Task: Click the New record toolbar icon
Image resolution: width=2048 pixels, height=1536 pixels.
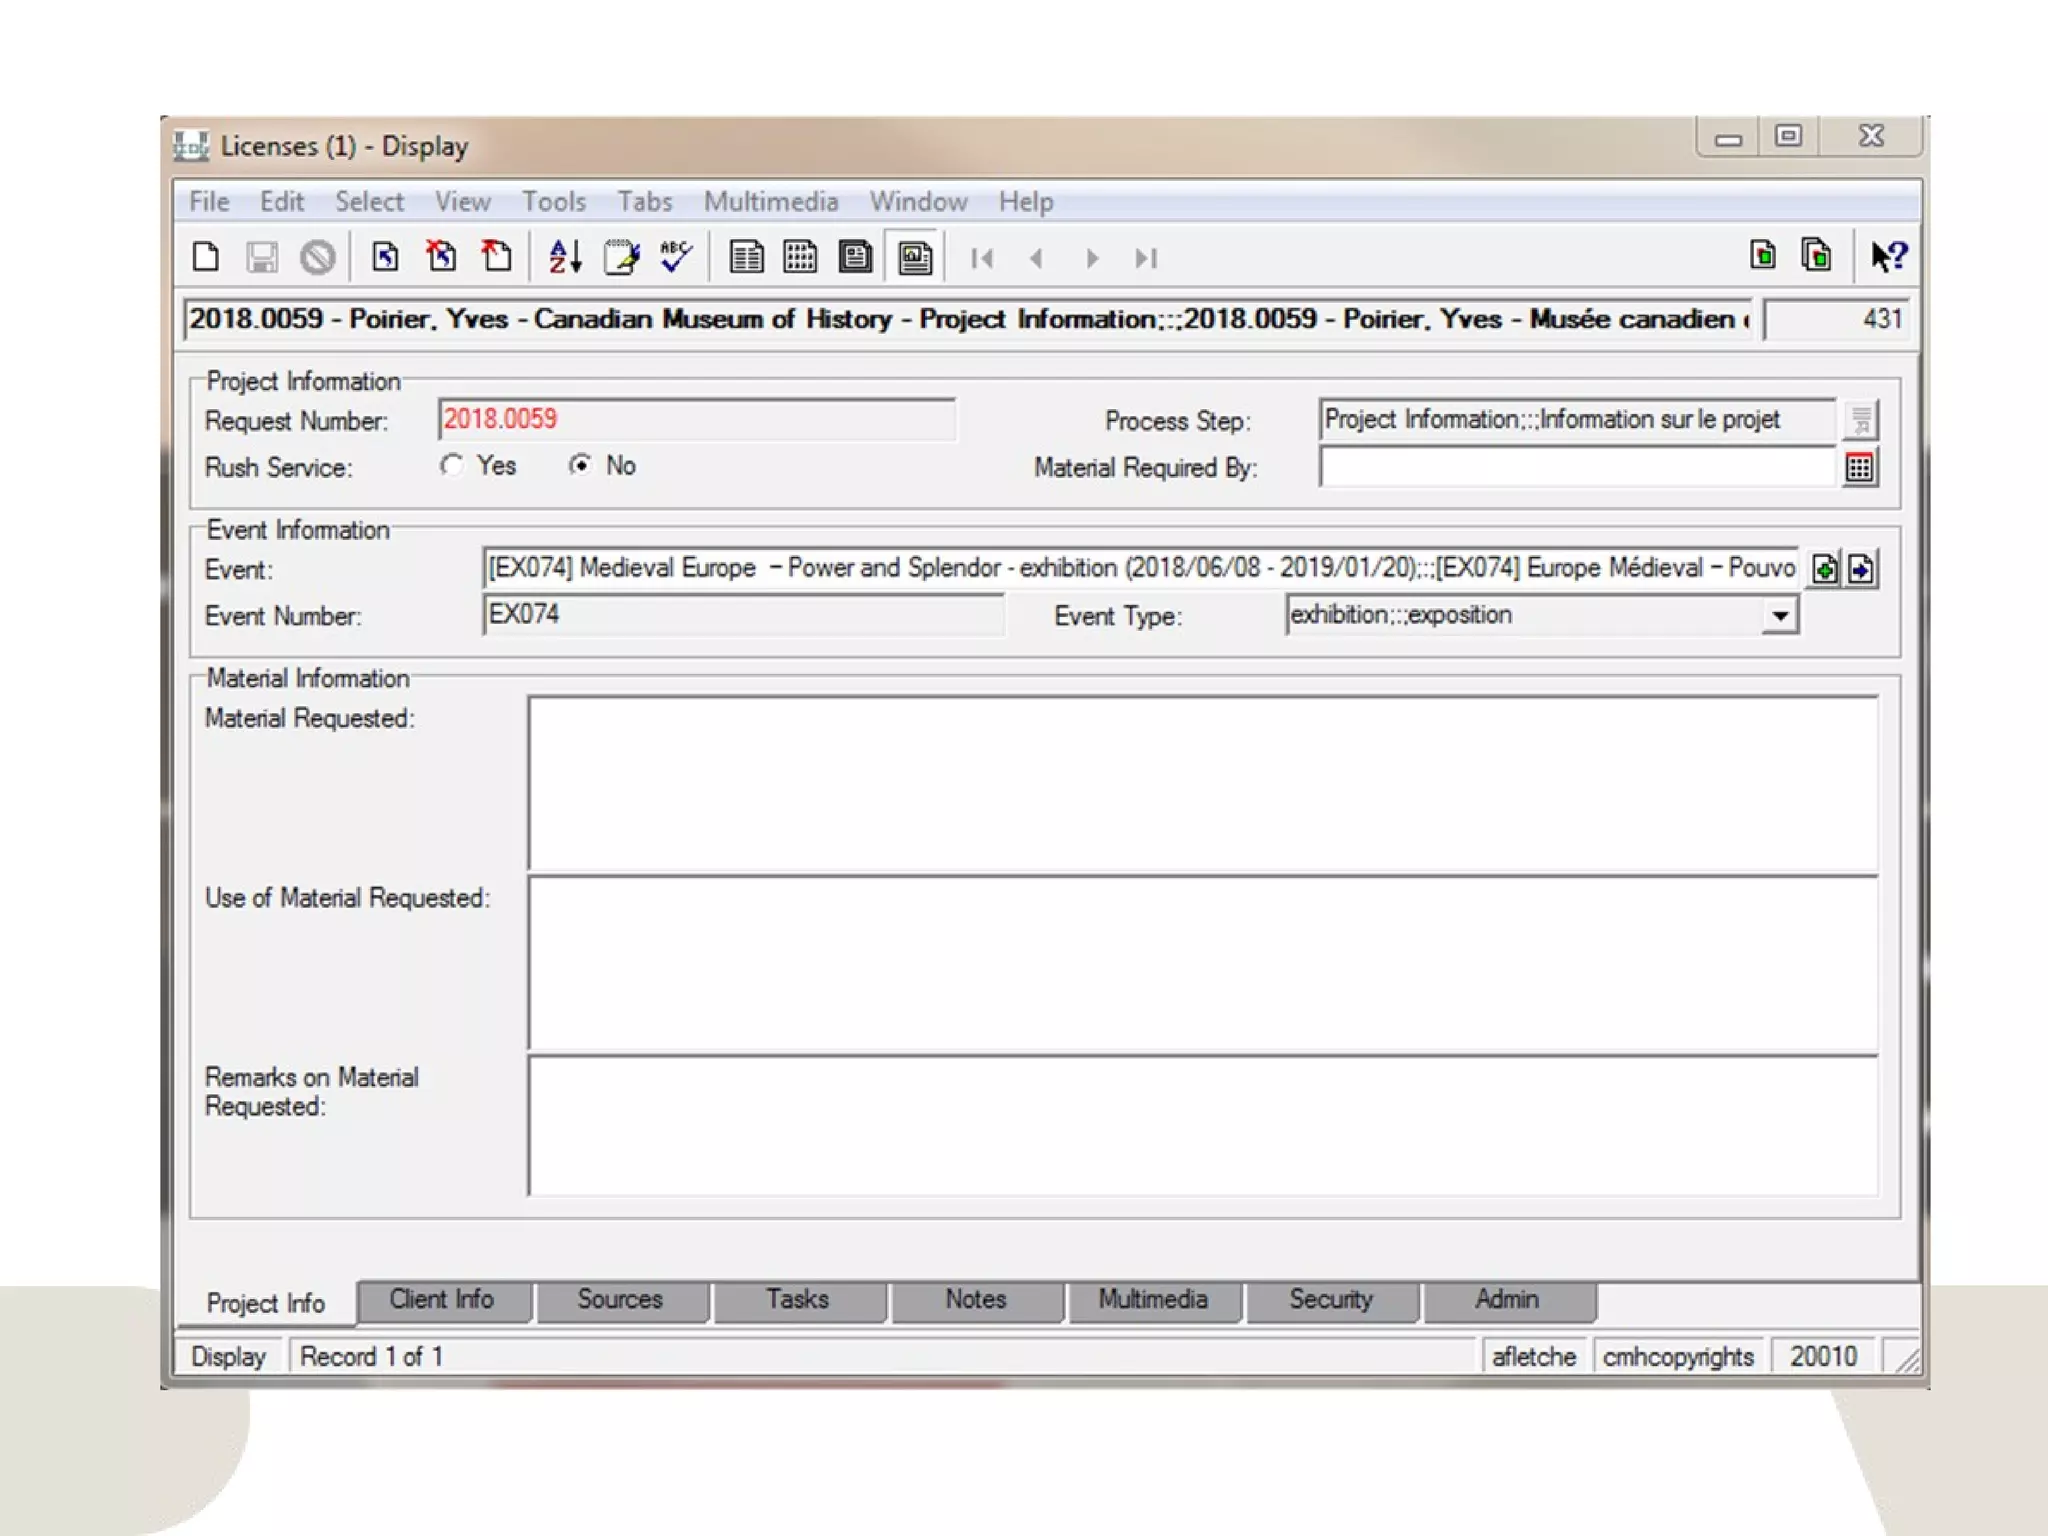Action: [x=206, y=258]
